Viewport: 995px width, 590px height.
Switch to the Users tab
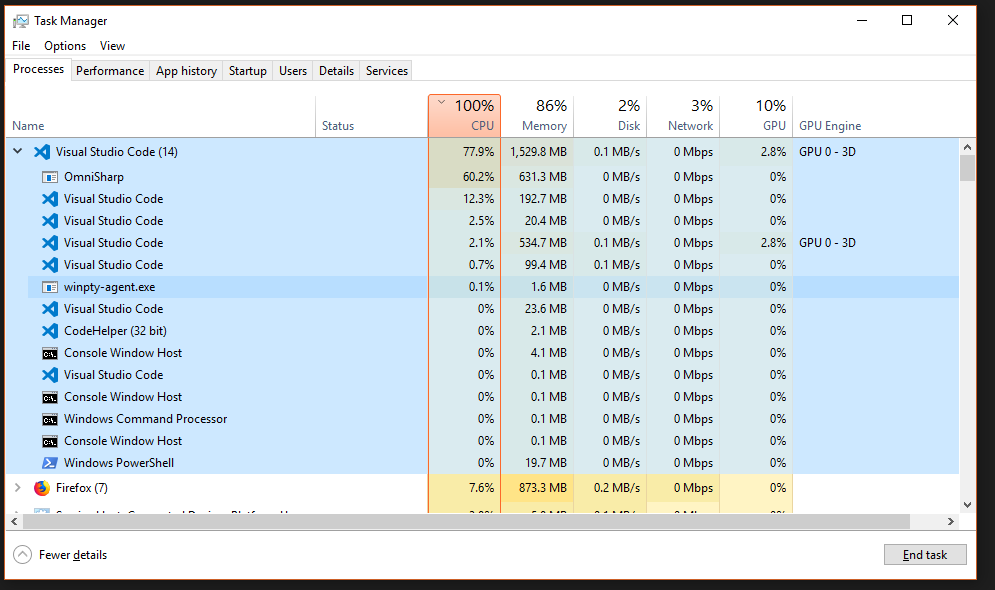click(x=293, y=70)
